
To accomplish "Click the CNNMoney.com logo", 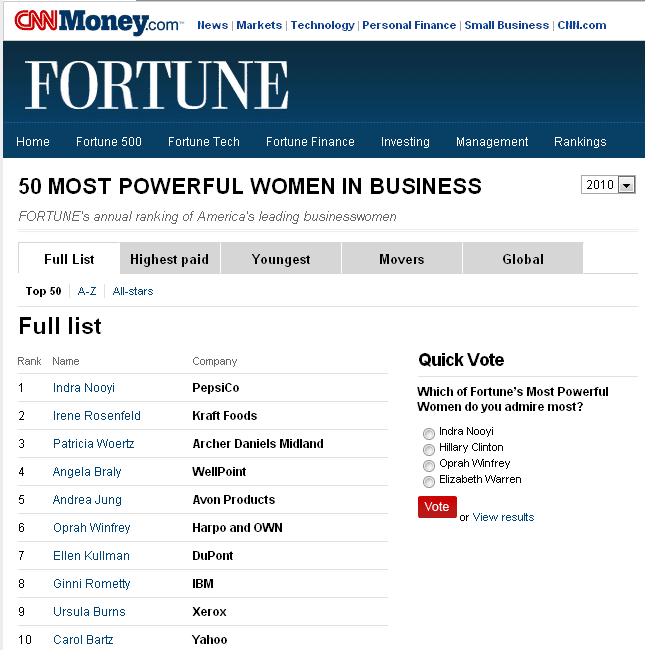I will (99, 22).
